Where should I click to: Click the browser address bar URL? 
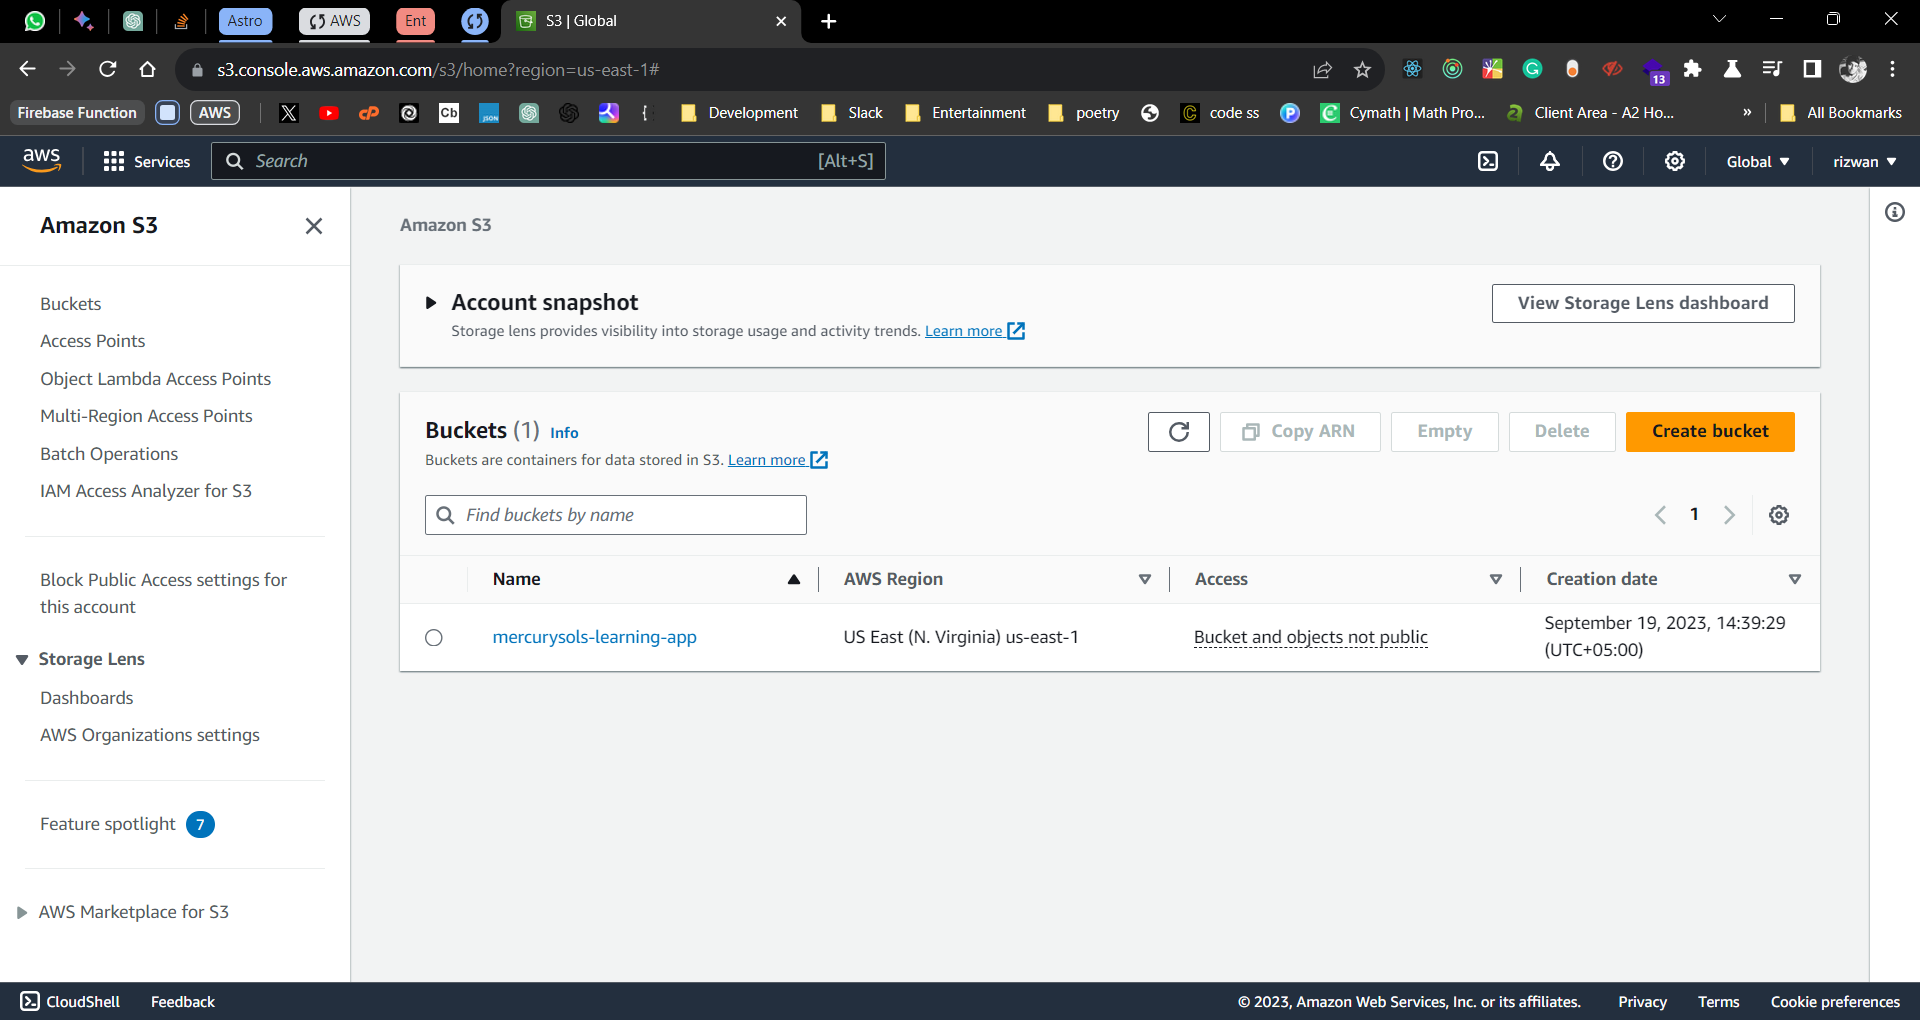[438, 70]
